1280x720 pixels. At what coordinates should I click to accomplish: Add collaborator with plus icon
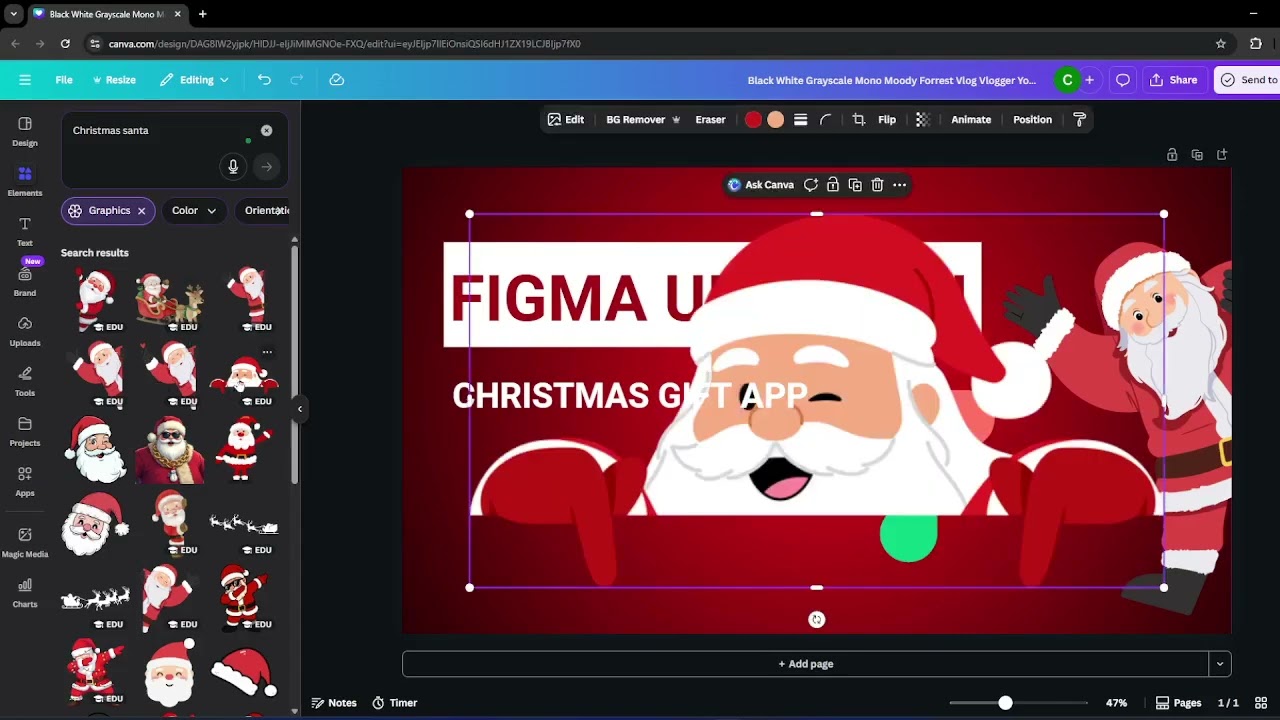(1089, 80)
